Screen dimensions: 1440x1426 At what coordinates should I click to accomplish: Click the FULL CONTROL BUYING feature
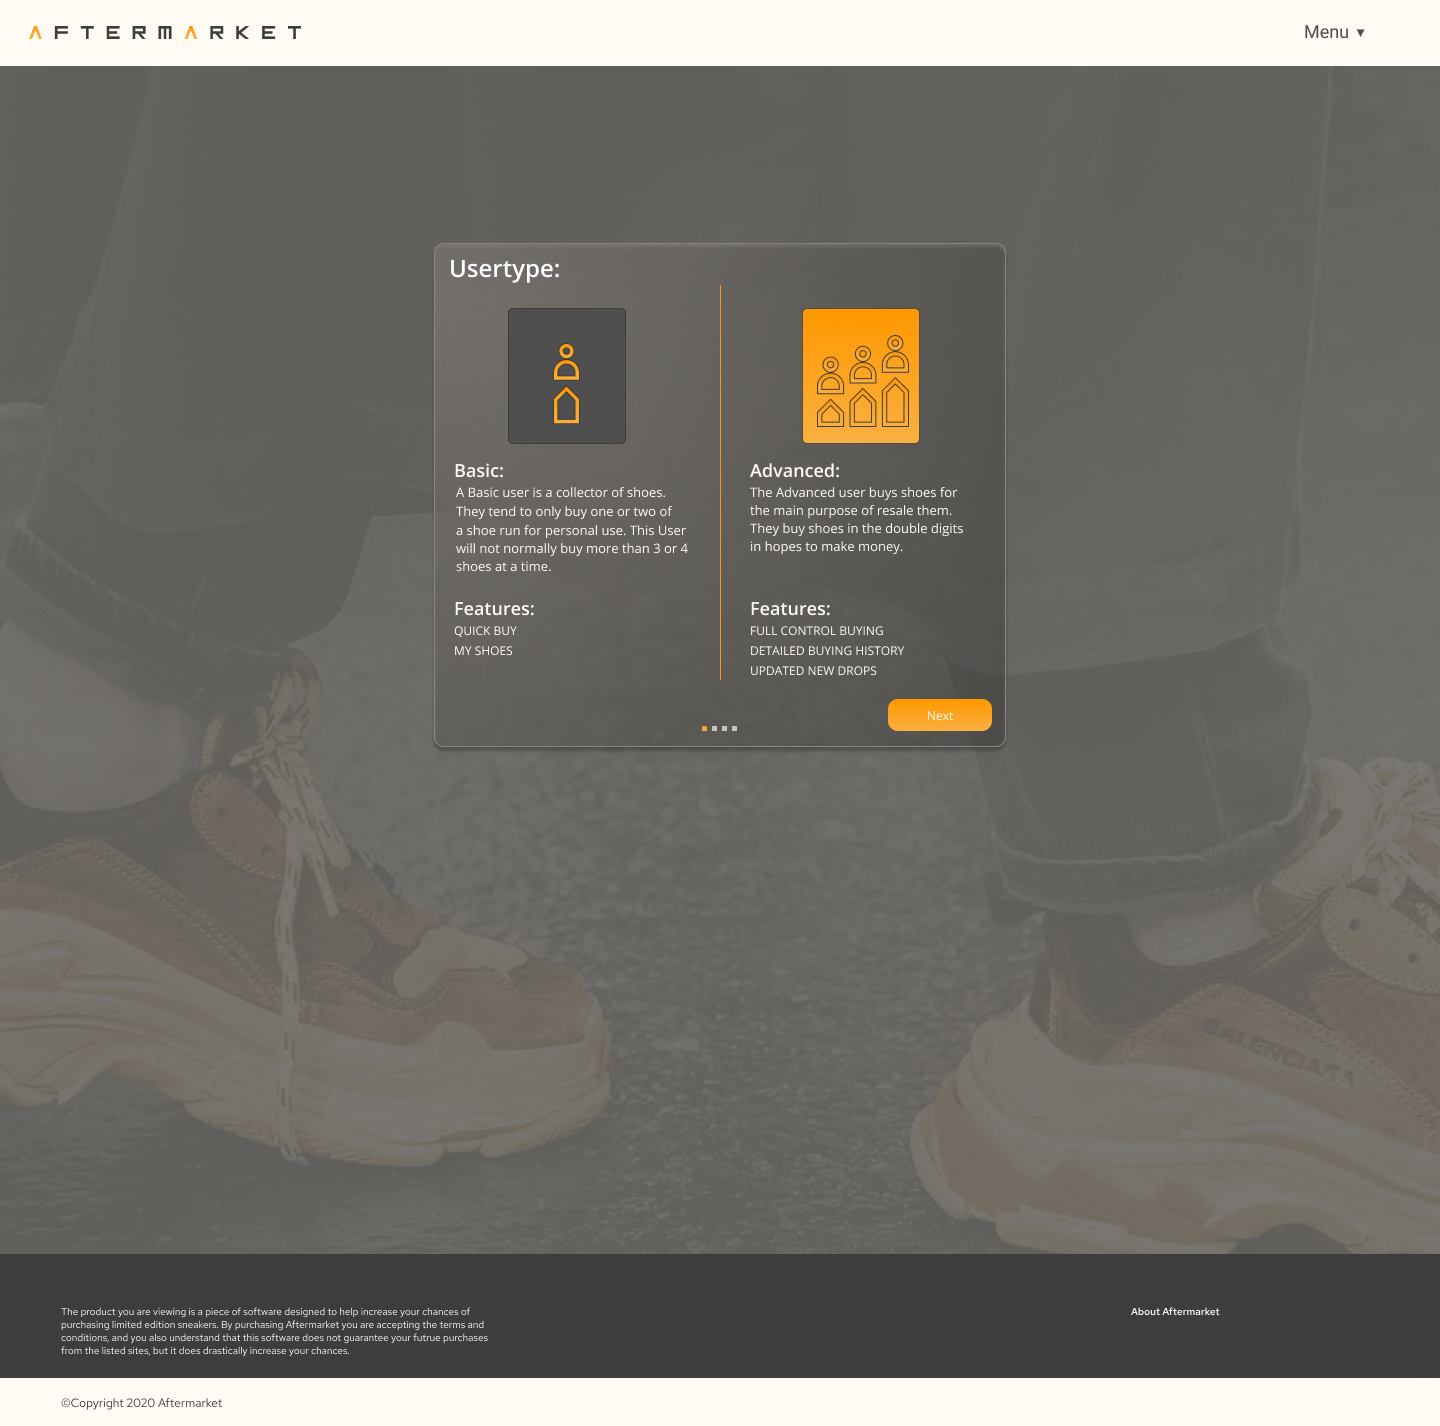coord(817,631)
